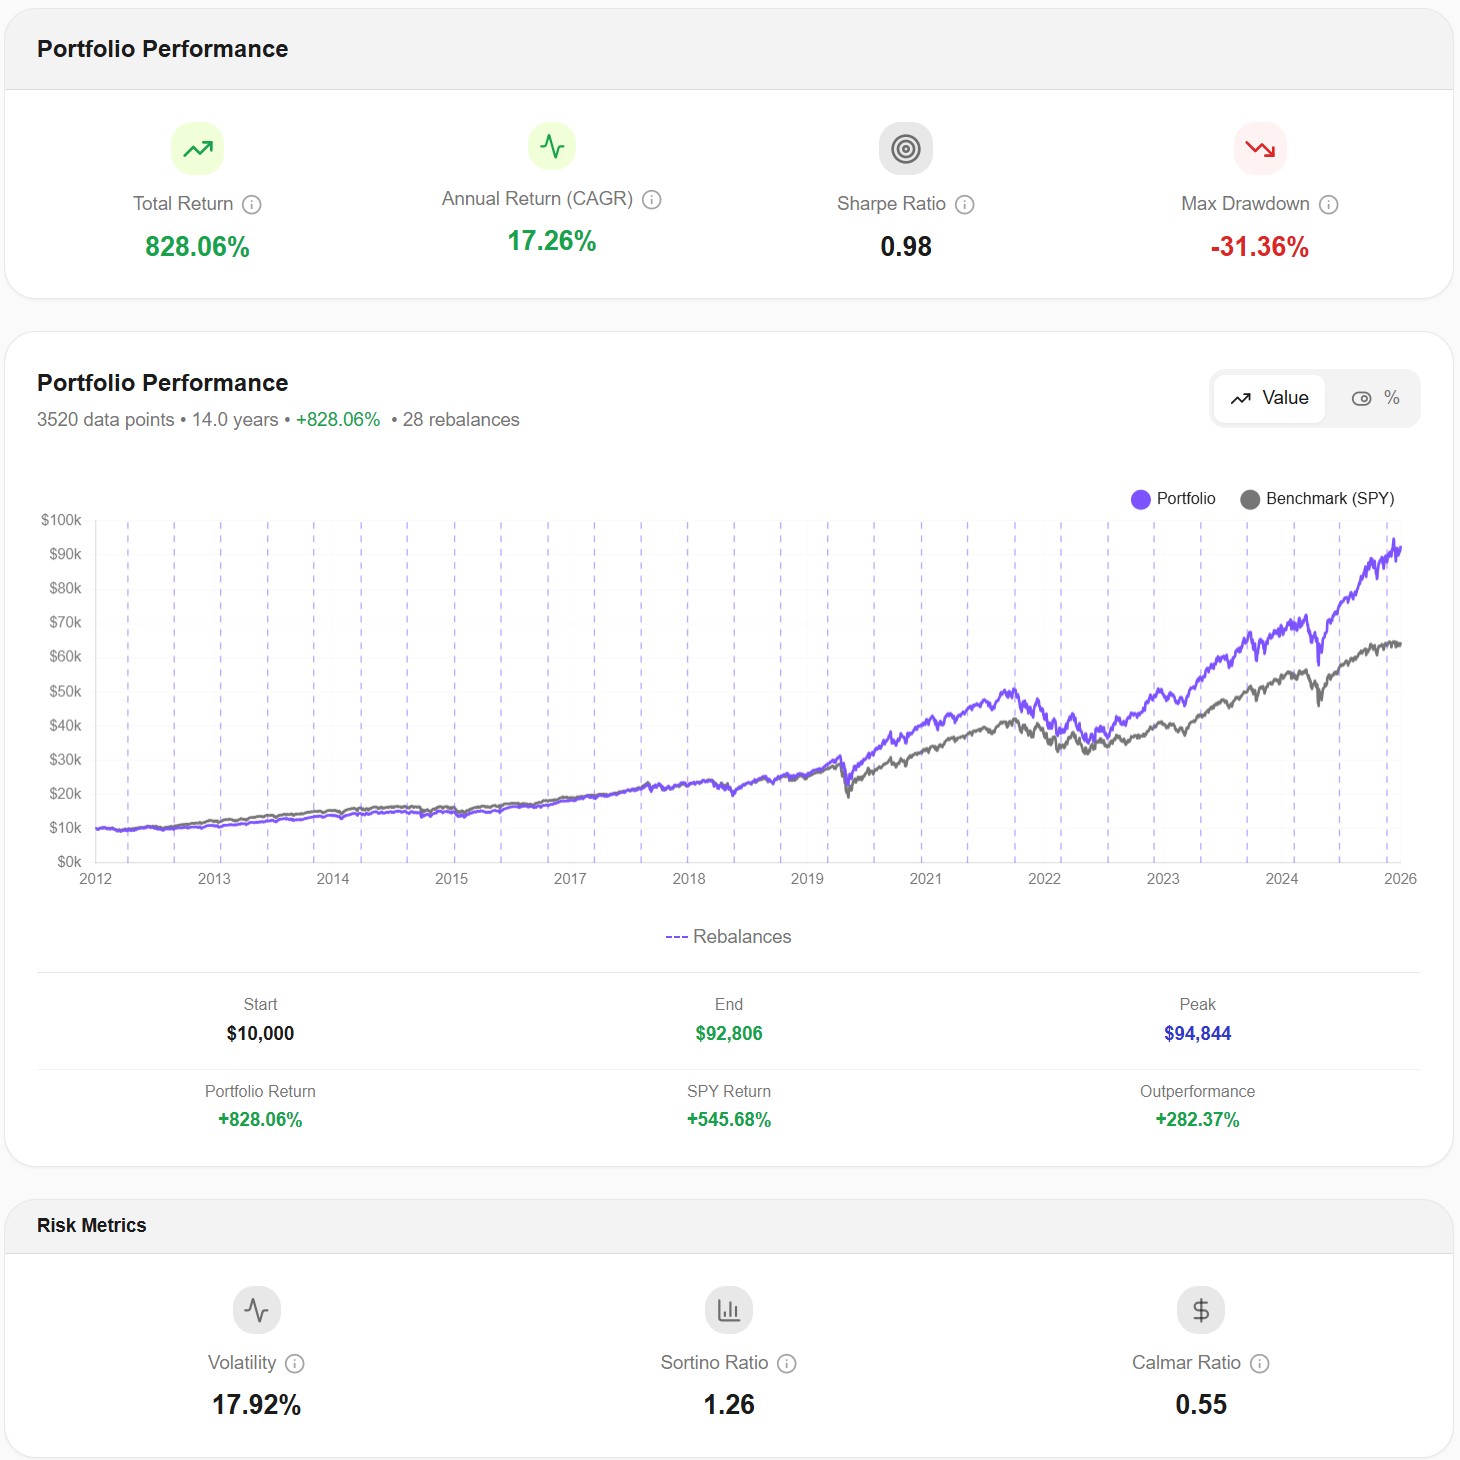
Task: Click the Max Drawdown red arrow icon
Action: (1261, 147)
